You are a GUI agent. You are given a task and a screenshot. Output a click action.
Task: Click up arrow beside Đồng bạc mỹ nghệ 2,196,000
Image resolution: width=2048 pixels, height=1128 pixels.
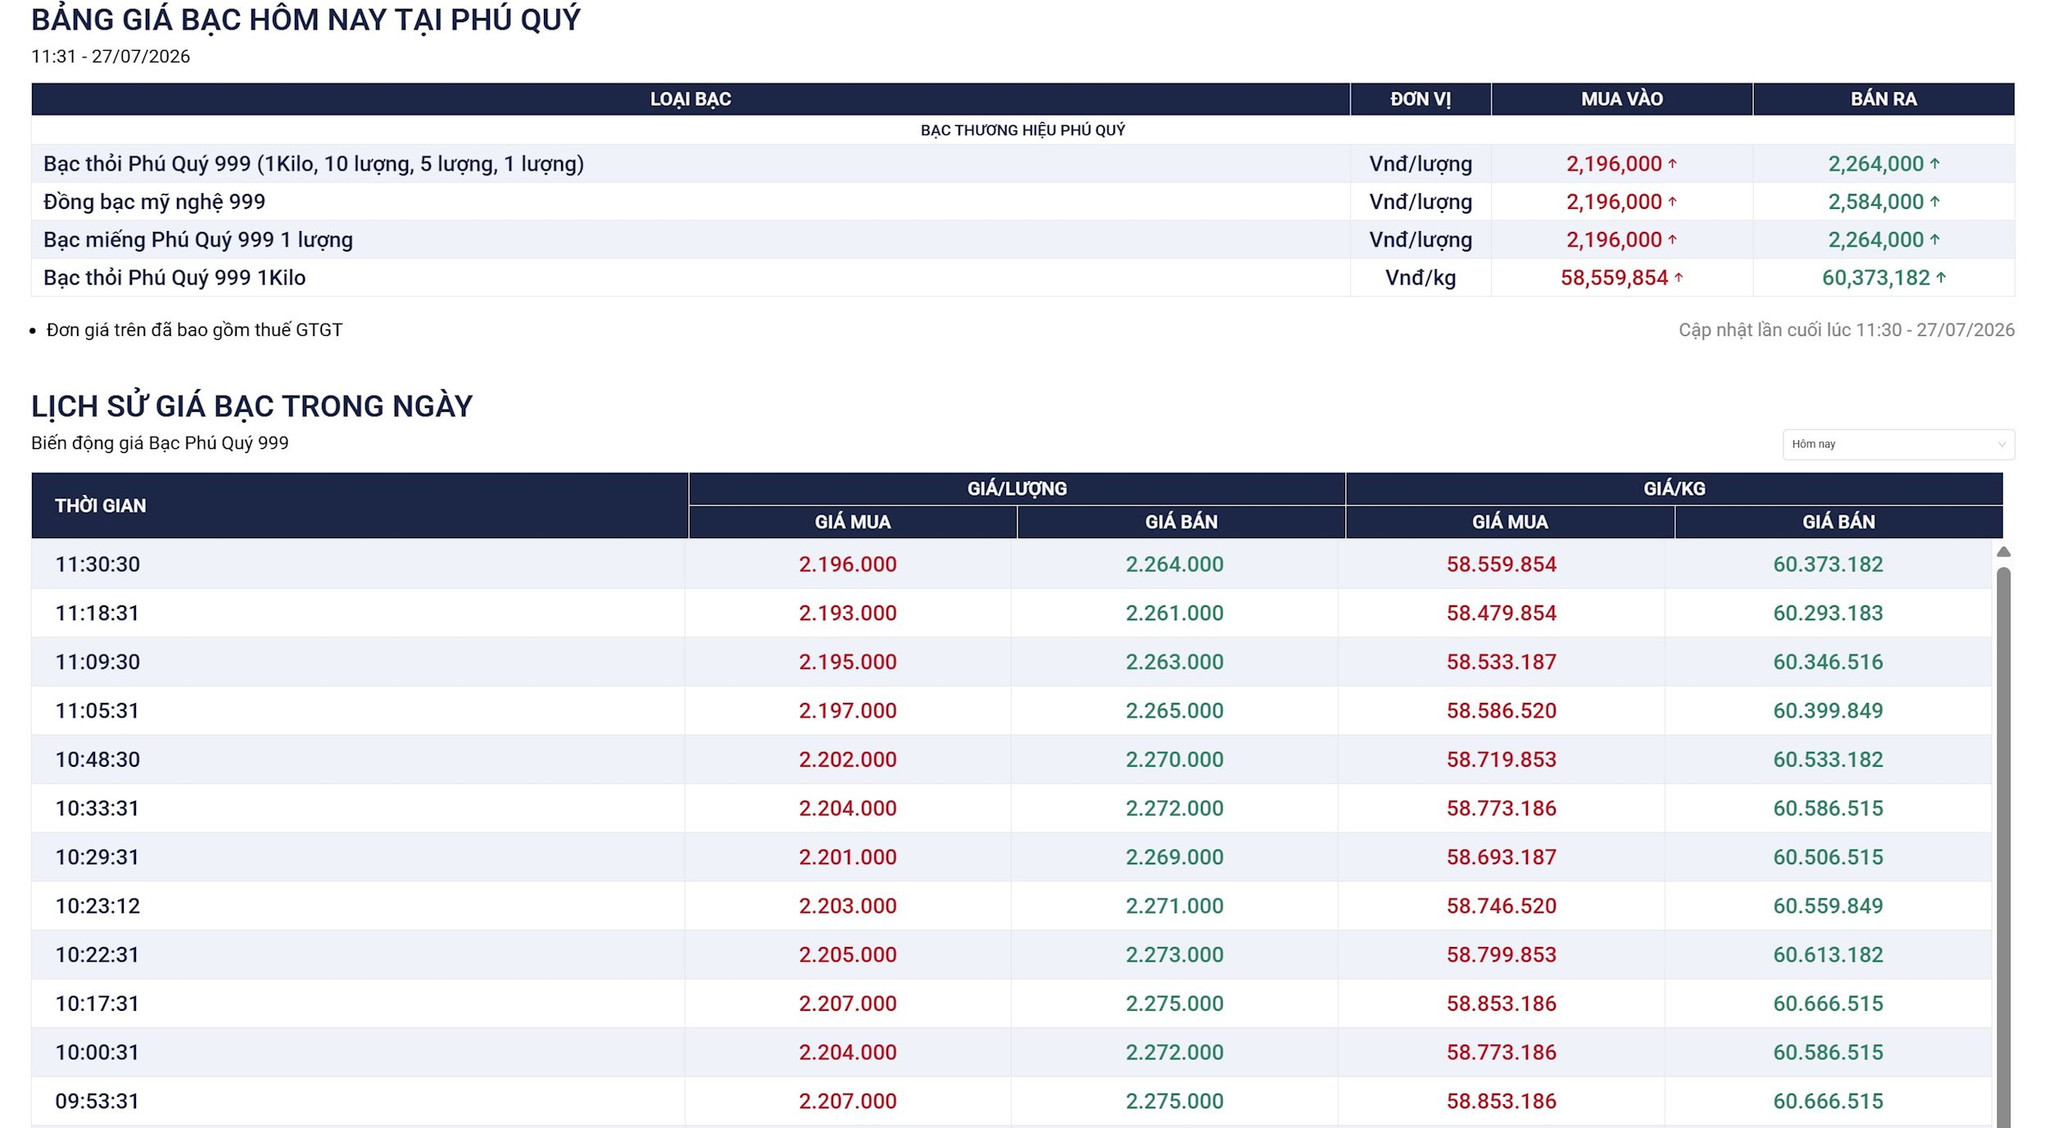[x=1672, y=201]
